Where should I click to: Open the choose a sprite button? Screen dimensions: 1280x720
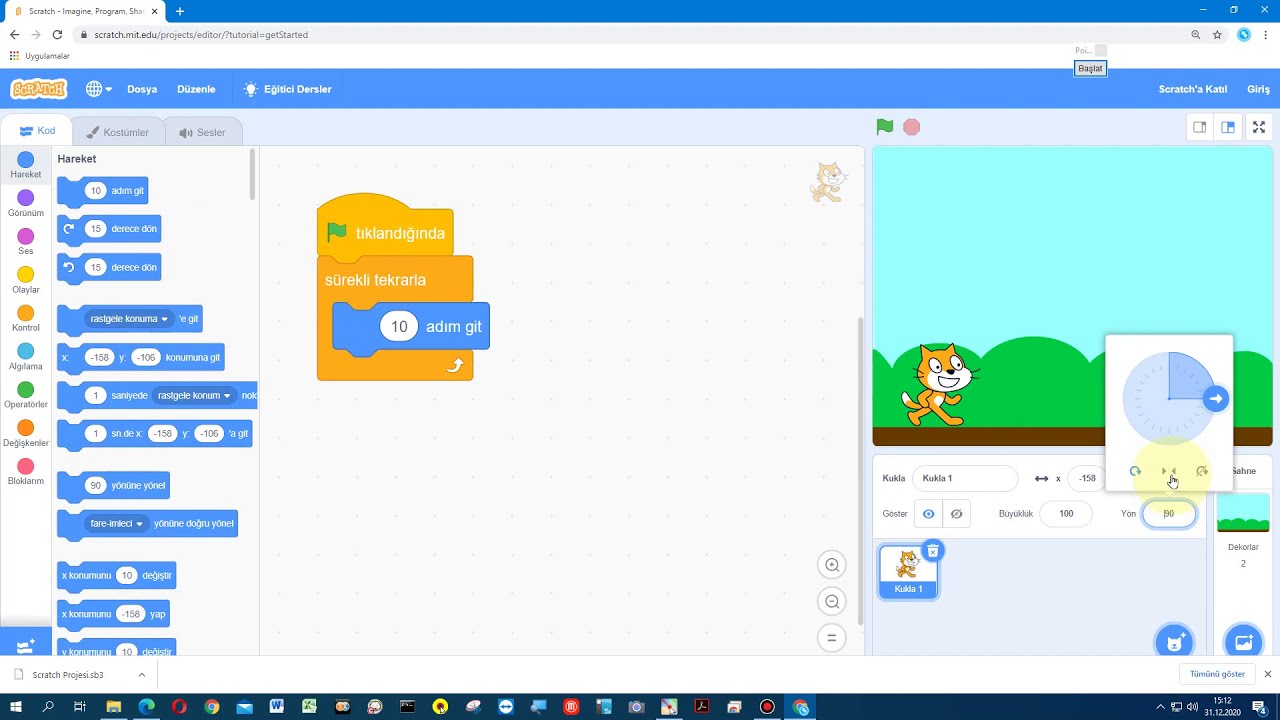coord(1174,641)
